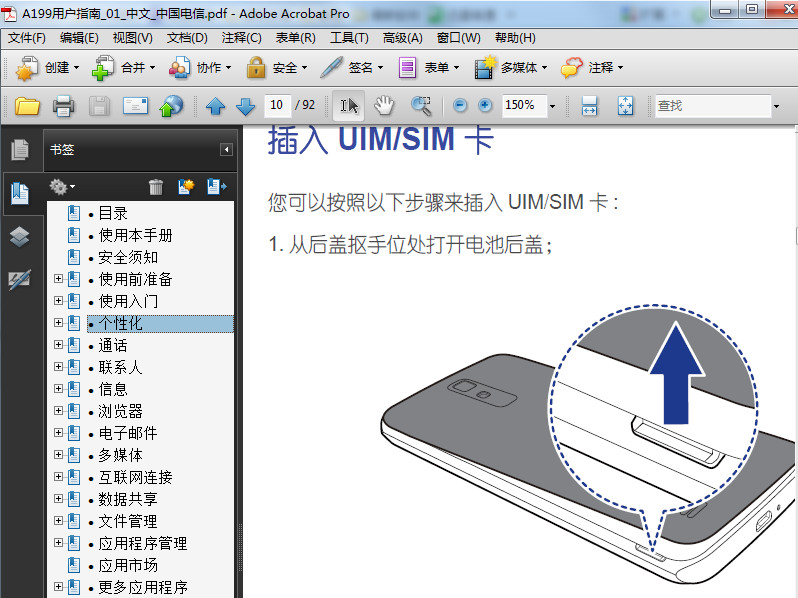Screen dimensions: 798x598
Task: Select the 应用程序管理 bookmark
Action: [x=143, y=544]
